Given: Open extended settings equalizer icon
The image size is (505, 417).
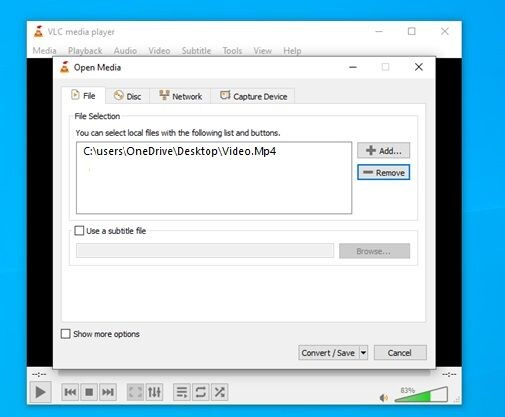Looking at the screenshot, I should [x=154, y=392].
